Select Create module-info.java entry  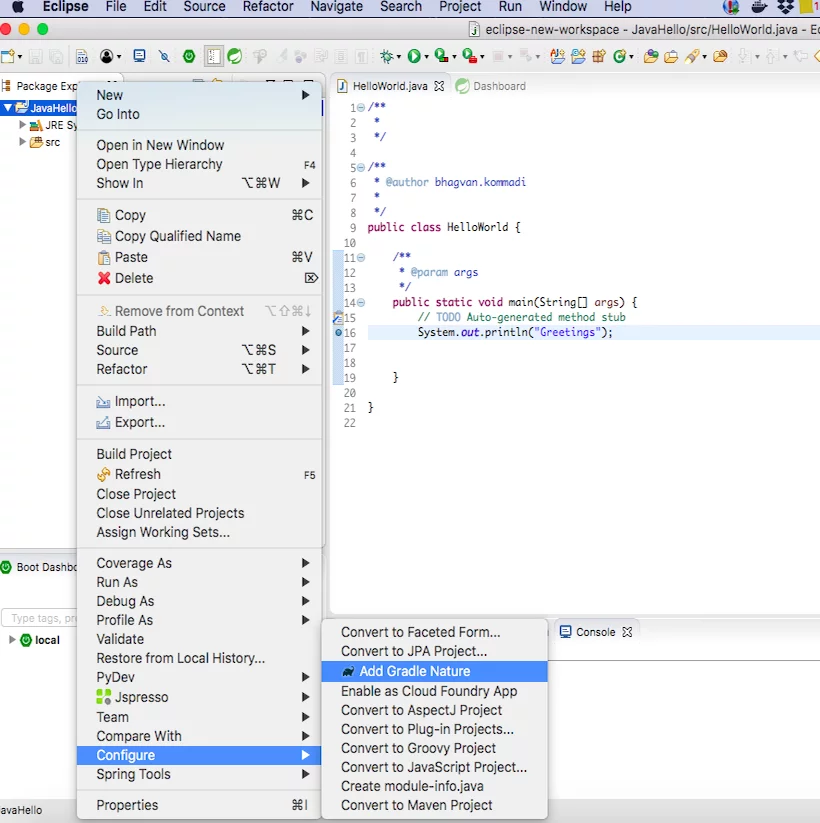[434, 786]
